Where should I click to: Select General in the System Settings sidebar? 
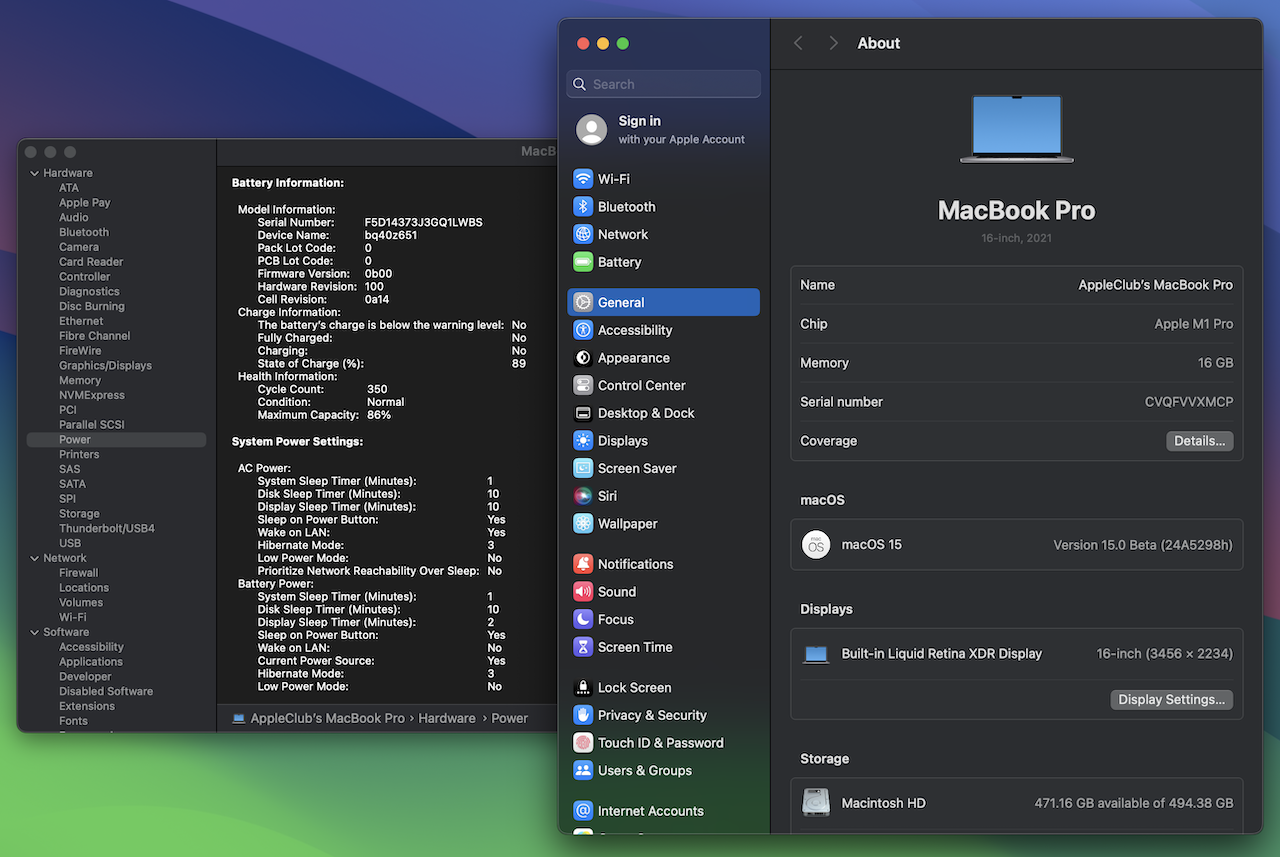(663, 302)
